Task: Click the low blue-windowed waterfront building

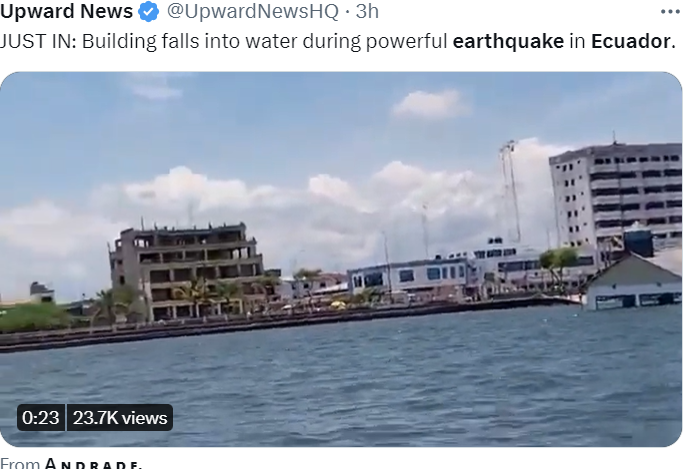Action: 410,277
